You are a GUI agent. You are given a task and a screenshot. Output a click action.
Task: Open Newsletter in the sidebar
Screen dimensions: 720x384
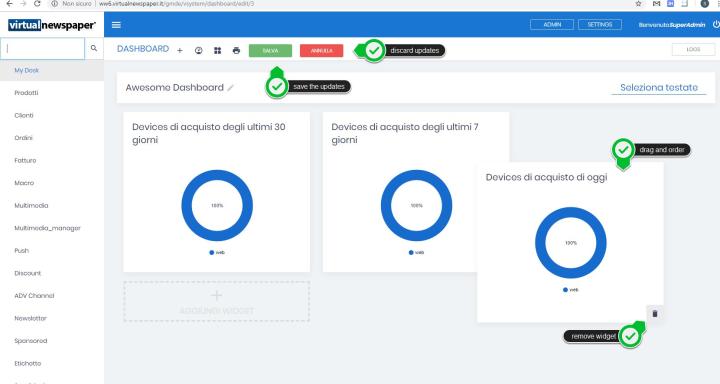30,318
